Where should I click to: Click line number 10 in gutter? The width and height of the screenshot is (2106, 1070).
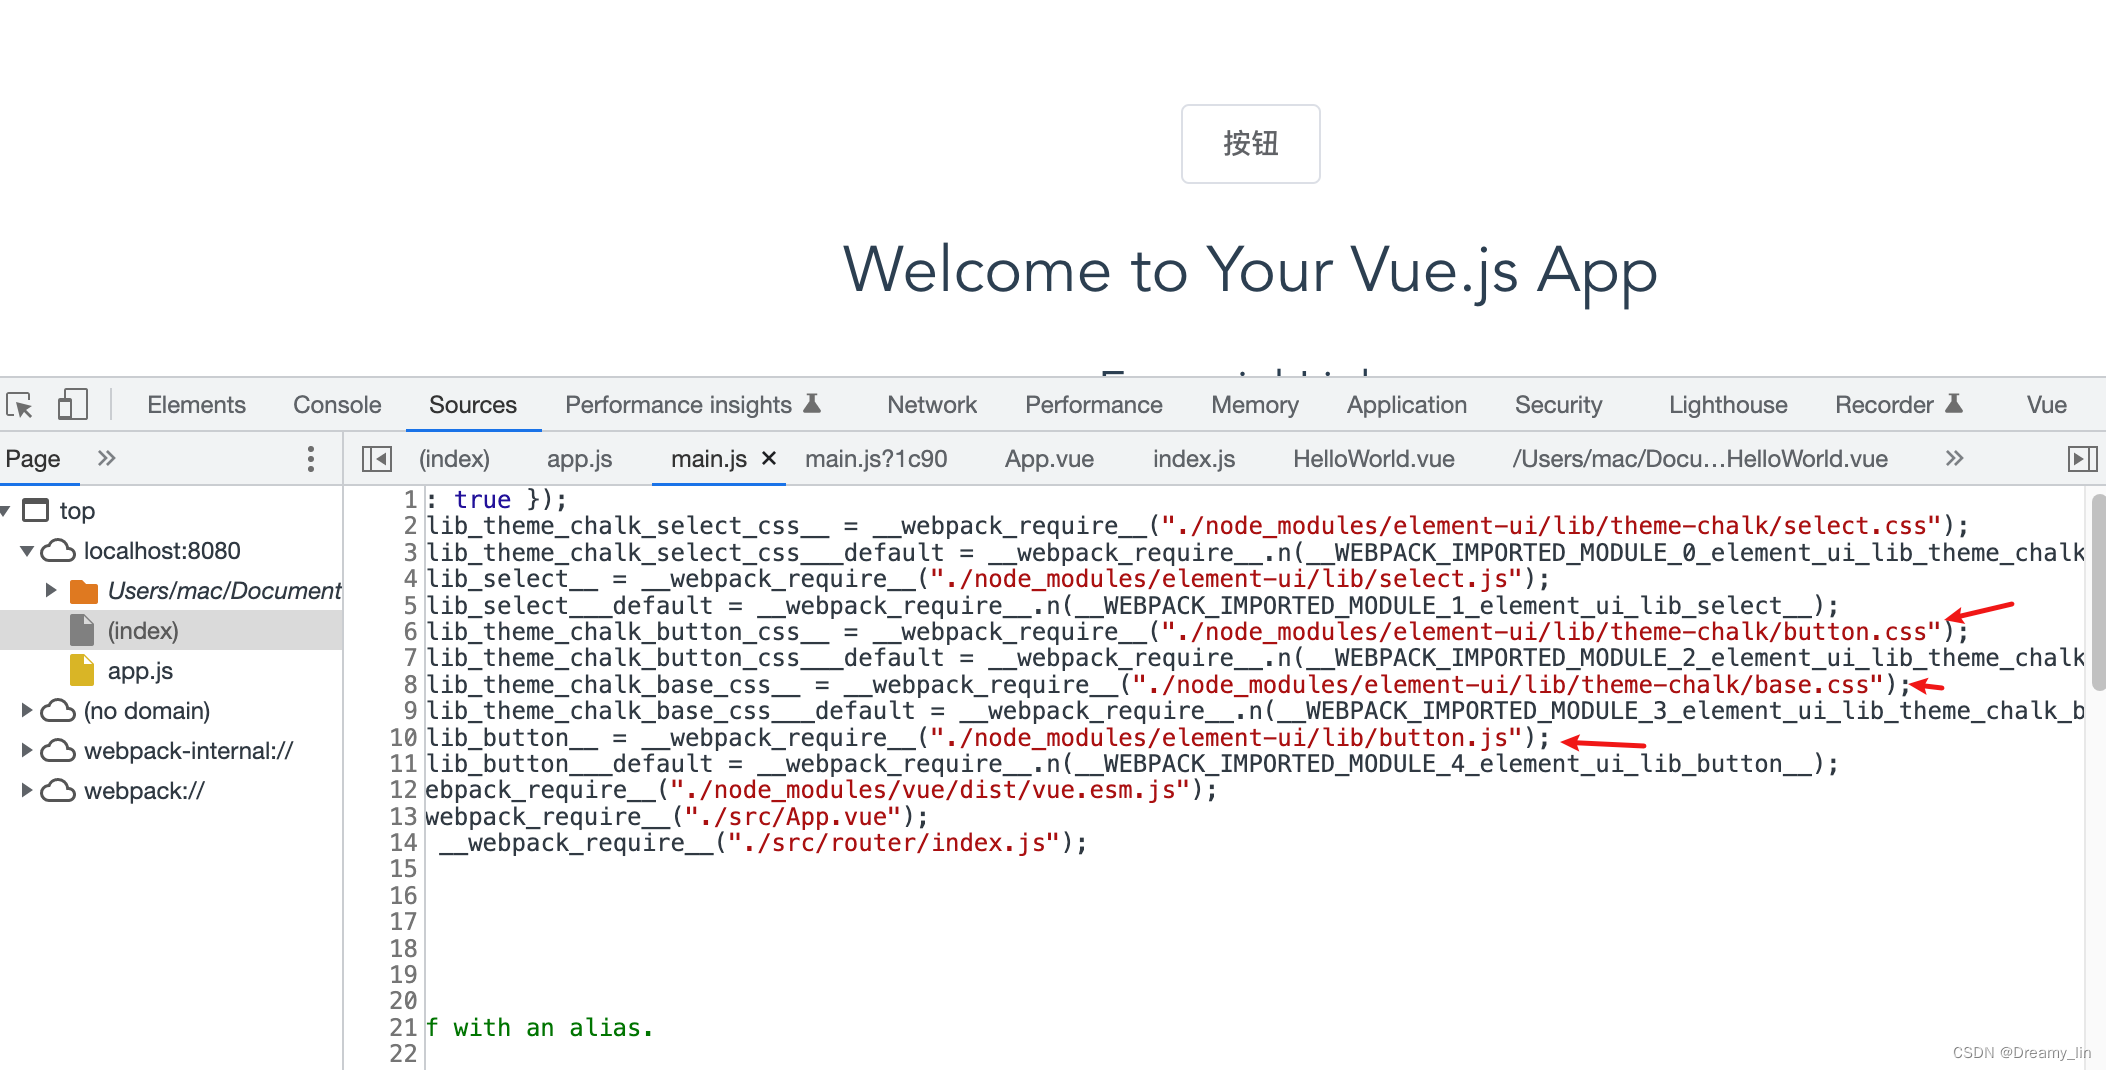coord(402,738)
